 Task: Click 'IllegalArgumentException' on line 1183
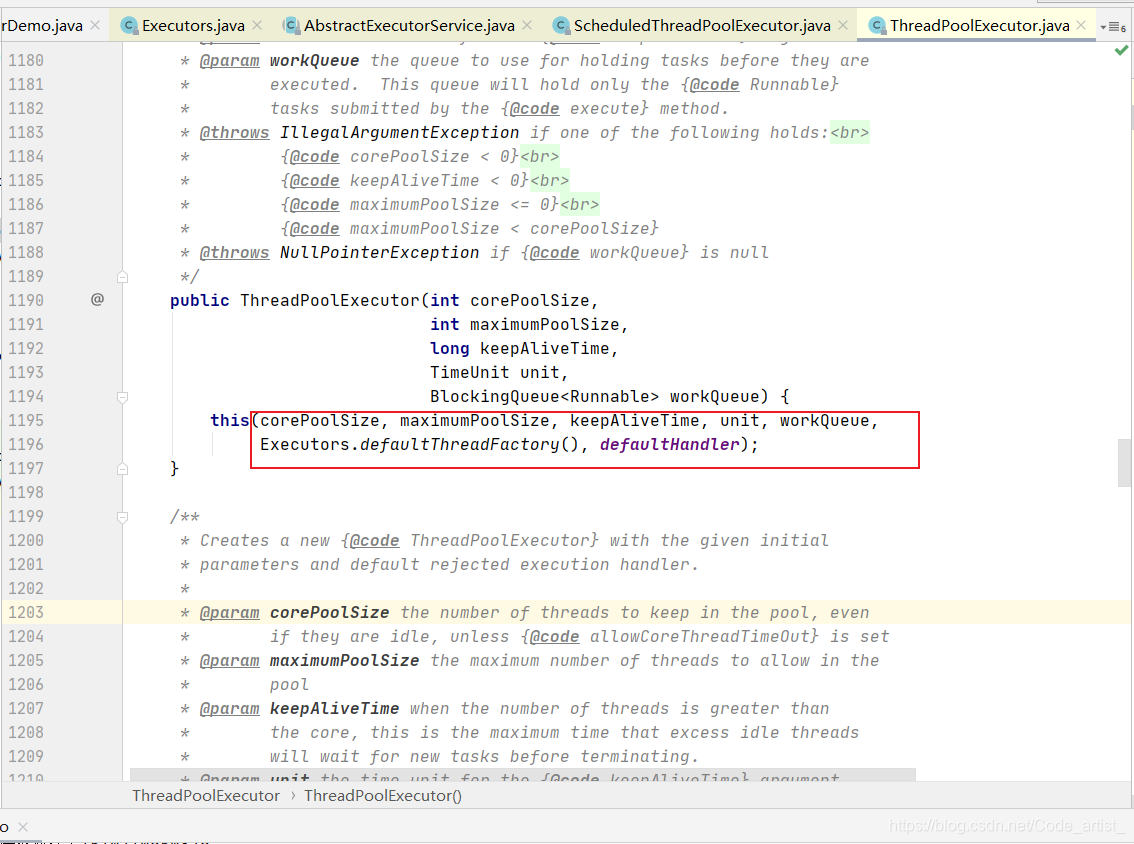click(x=399, y=132)
